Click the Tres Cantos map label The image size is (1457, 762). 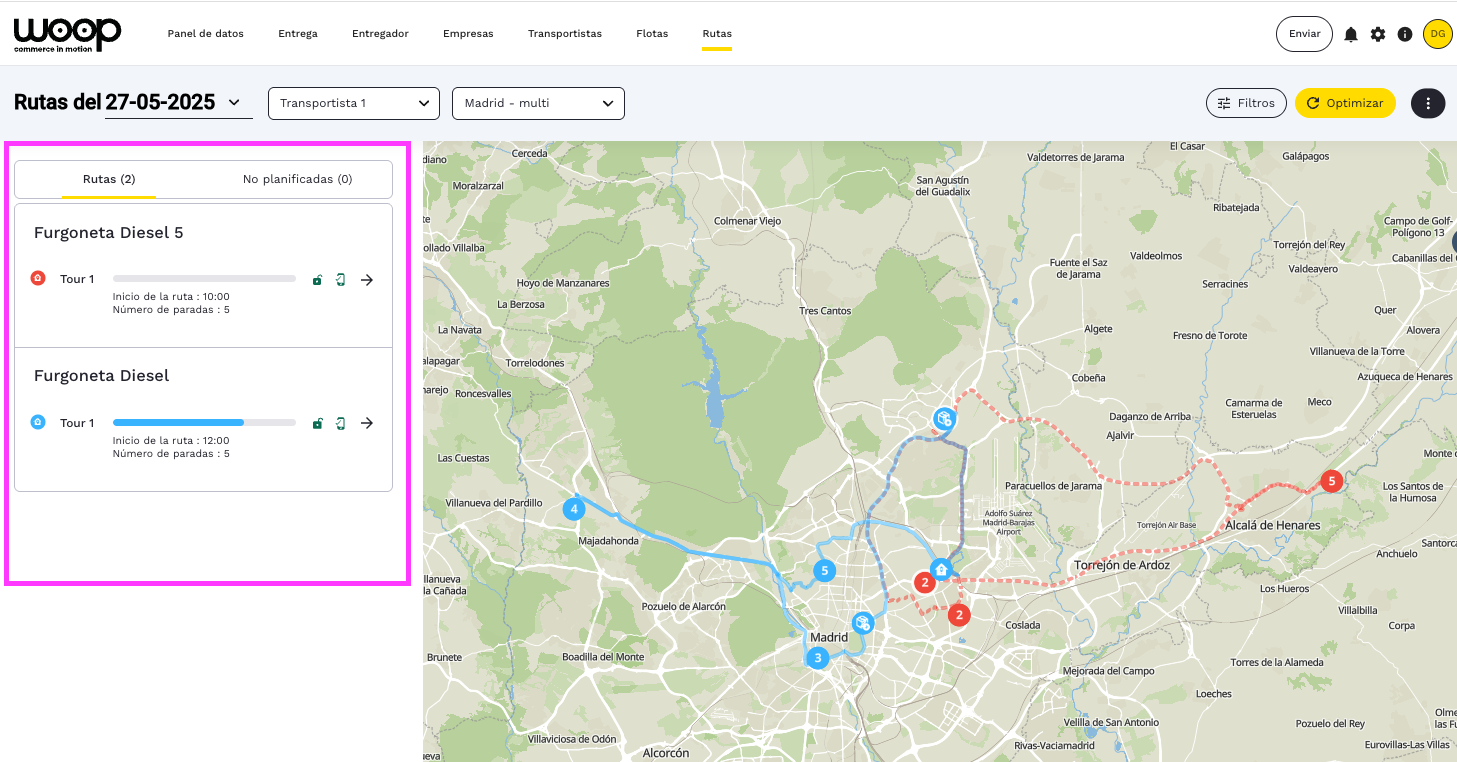click(x=826, y=311)
